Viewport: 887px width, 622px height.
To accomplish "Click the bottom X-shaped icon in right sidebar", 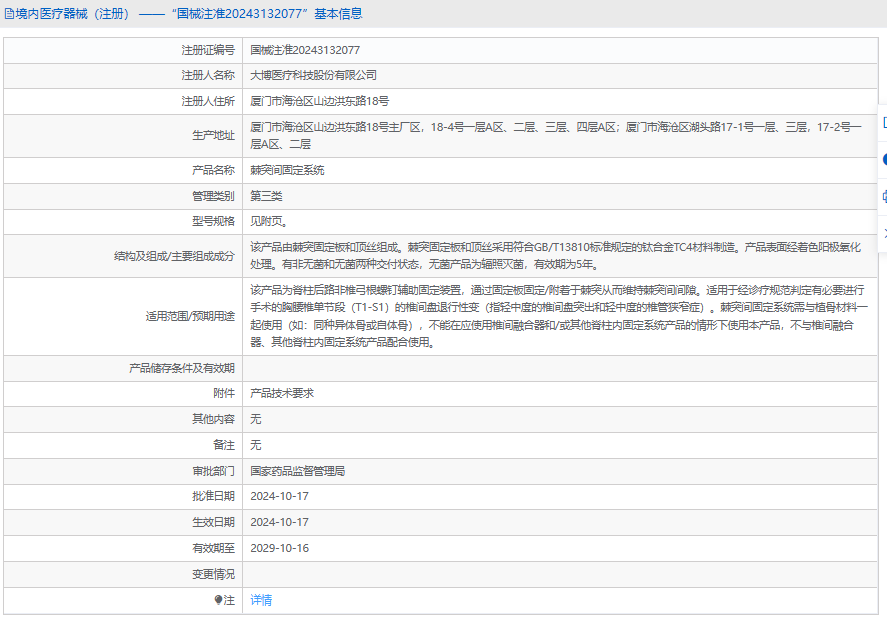I will coord(883,232).
